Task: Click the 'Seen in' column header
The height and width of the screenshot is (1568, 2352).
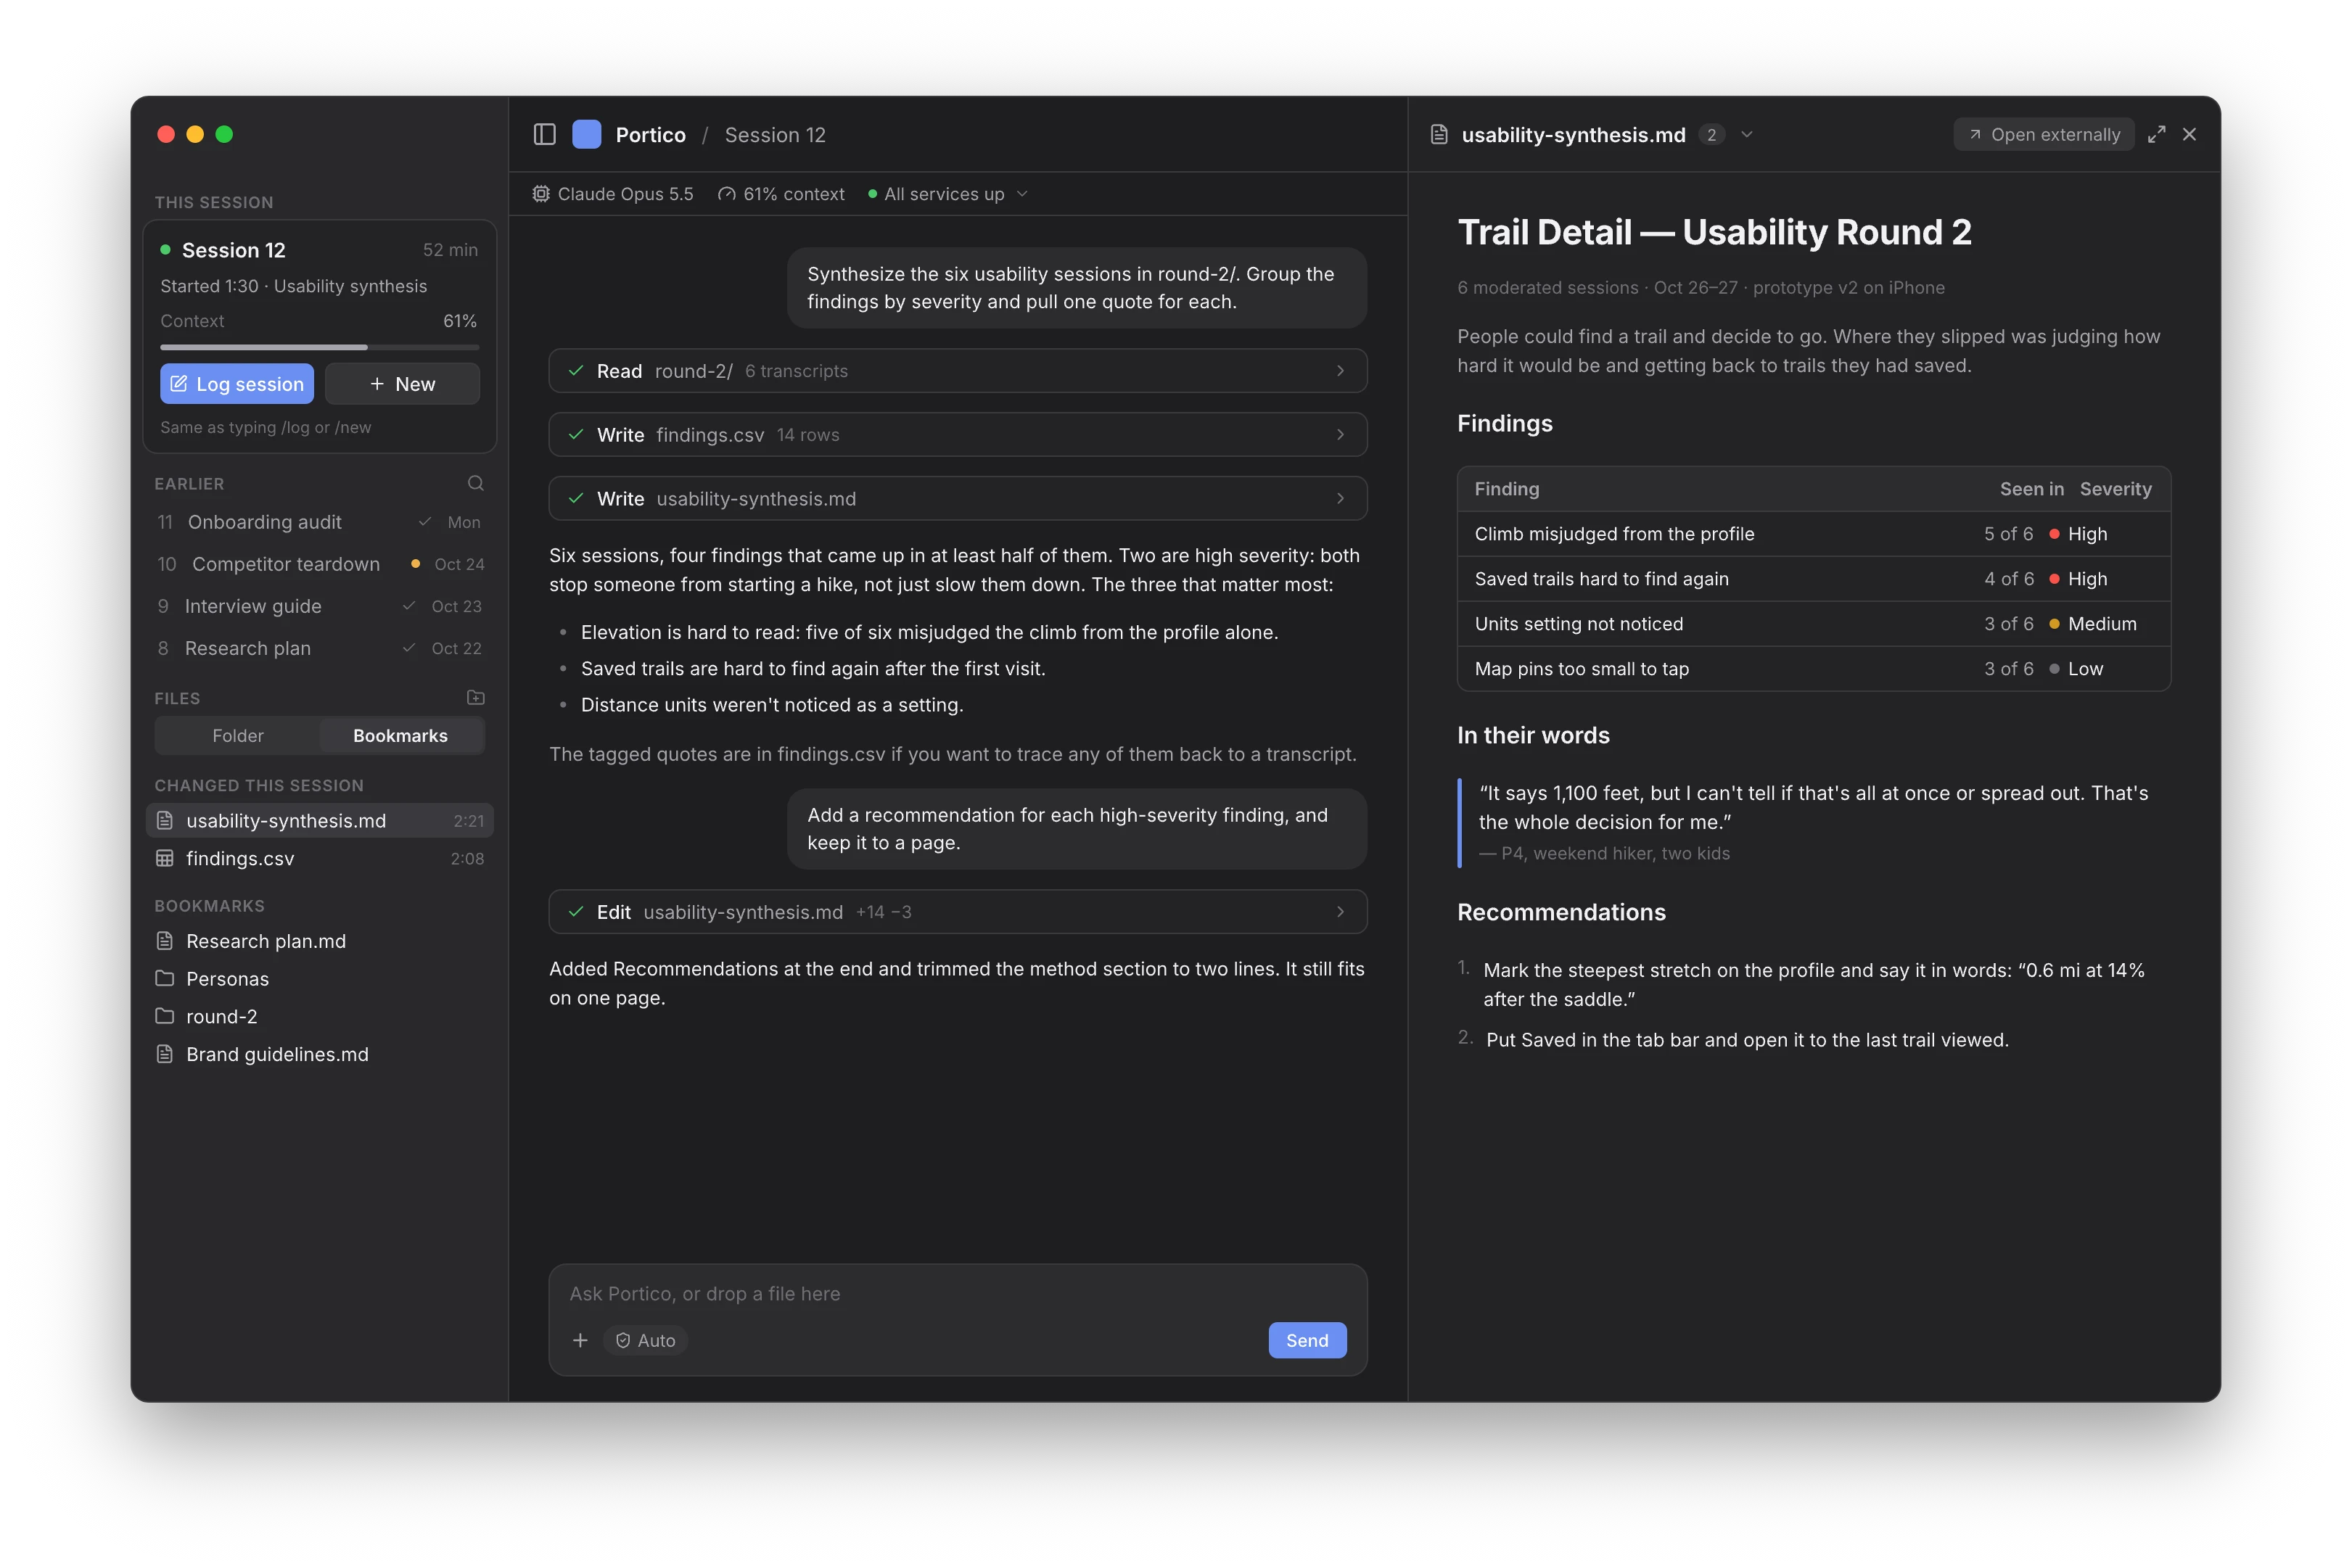Action: click(2031, 489)
